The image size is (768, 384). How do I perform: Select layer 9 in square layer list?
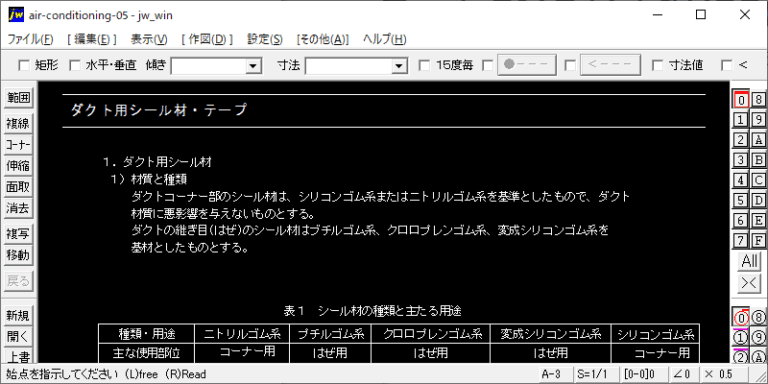(759, 120)
